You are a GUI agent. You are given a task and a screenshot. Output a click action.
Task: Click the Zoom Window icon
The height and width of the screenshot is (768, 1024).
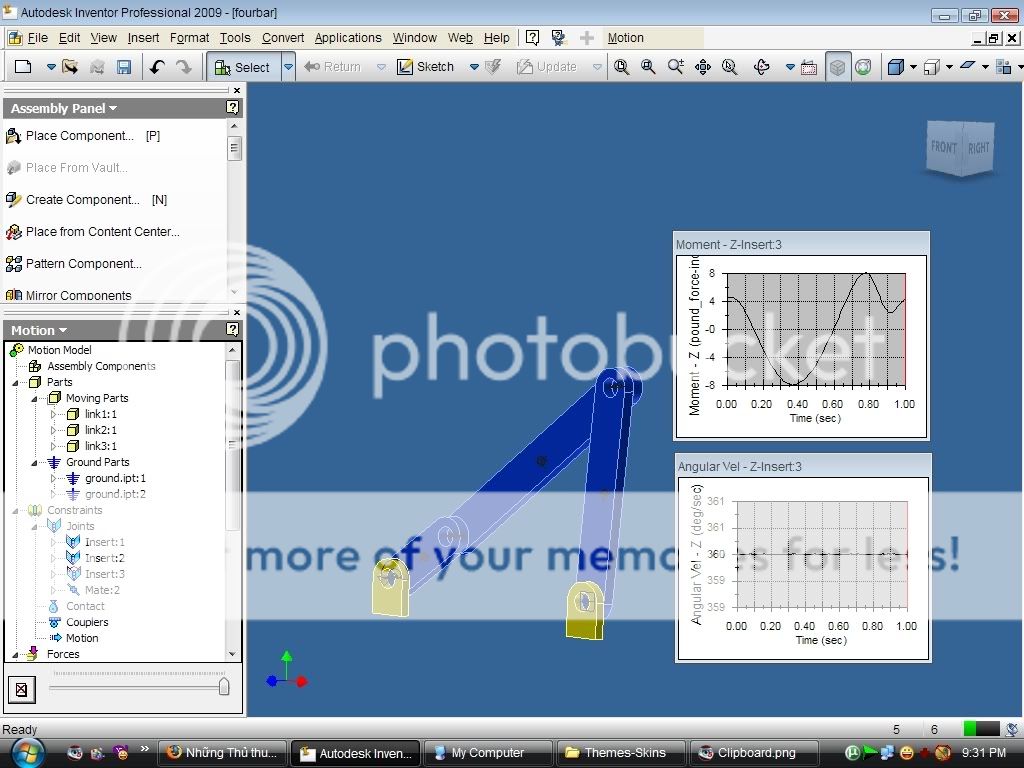[x=648, y=67]
